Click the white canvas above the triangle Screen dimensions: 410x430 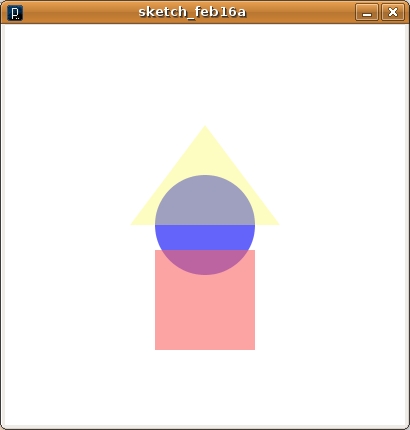click(x=205, y=73)
